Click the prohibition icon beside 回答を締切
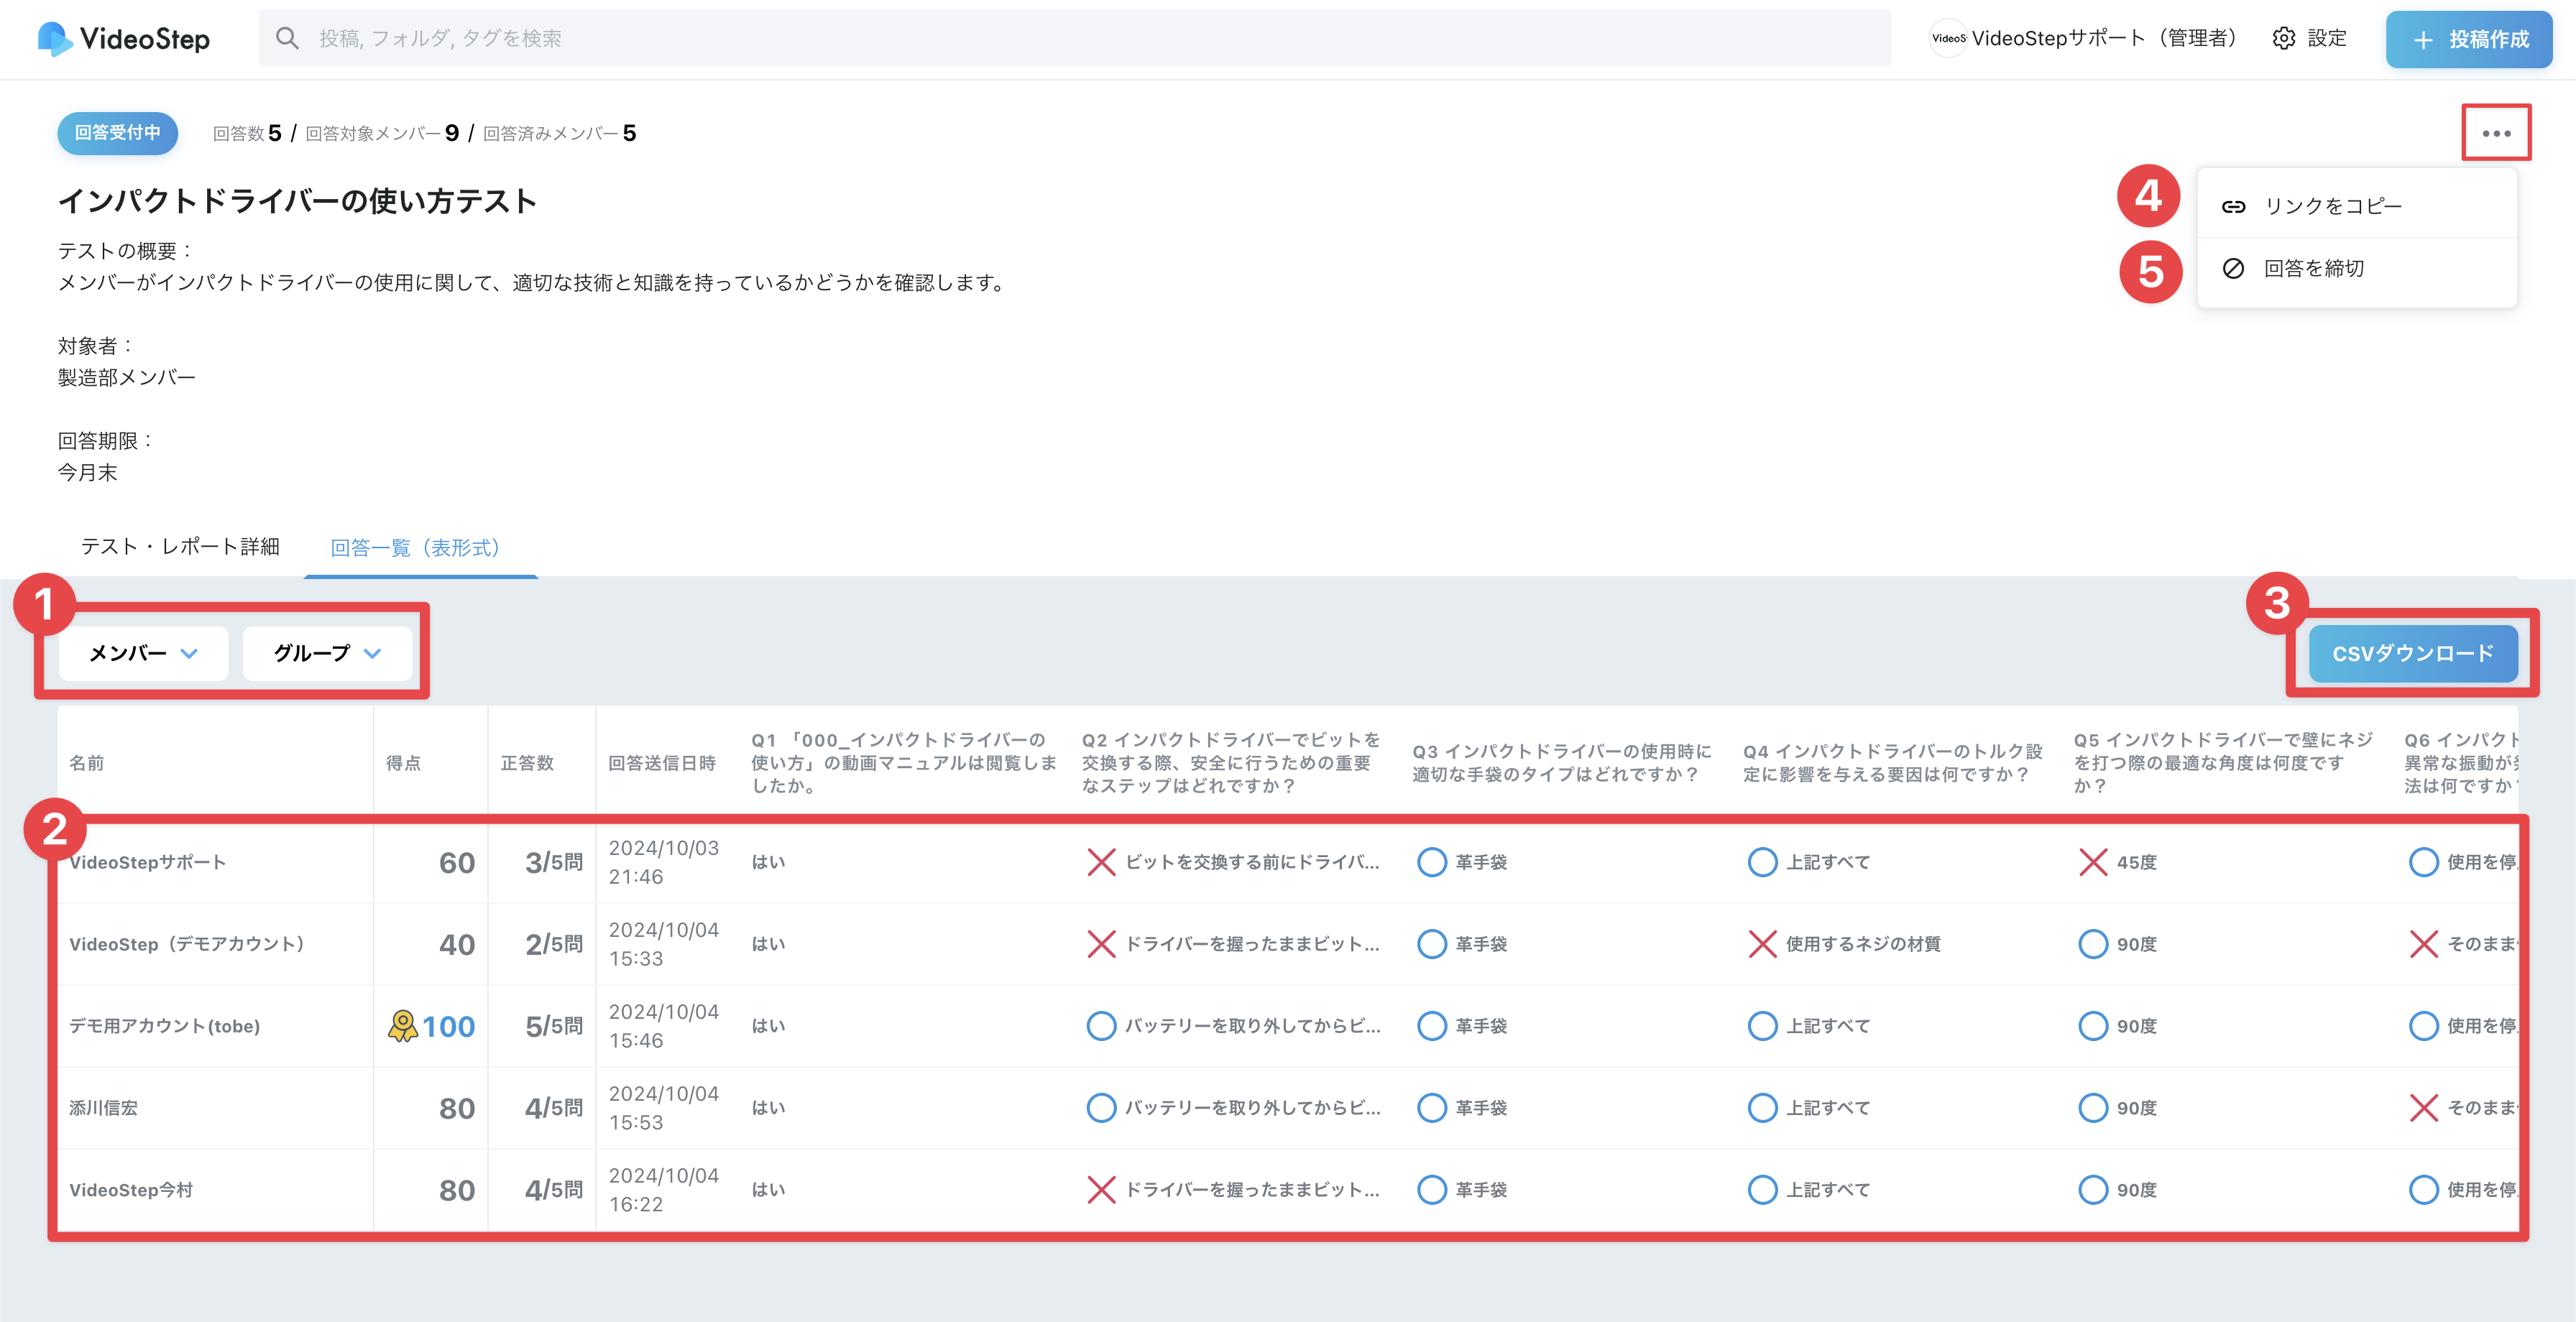The image size is (2576, 1322). click(x=2233, y=269)
